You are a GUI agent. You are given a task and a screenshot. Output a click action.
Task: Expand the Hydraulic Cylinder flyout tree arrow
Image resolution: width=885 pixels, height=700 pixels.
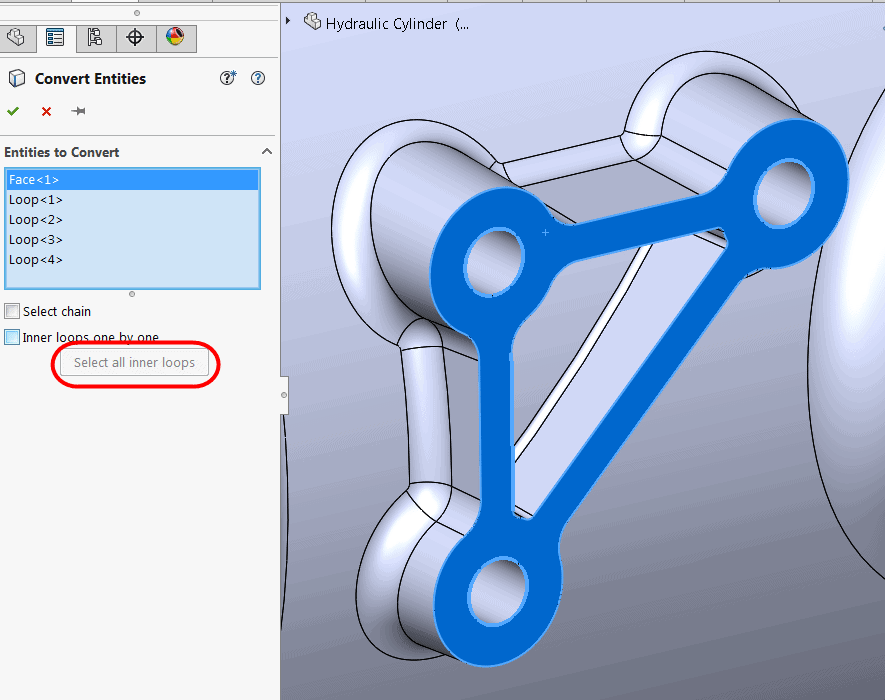[289, 20]
